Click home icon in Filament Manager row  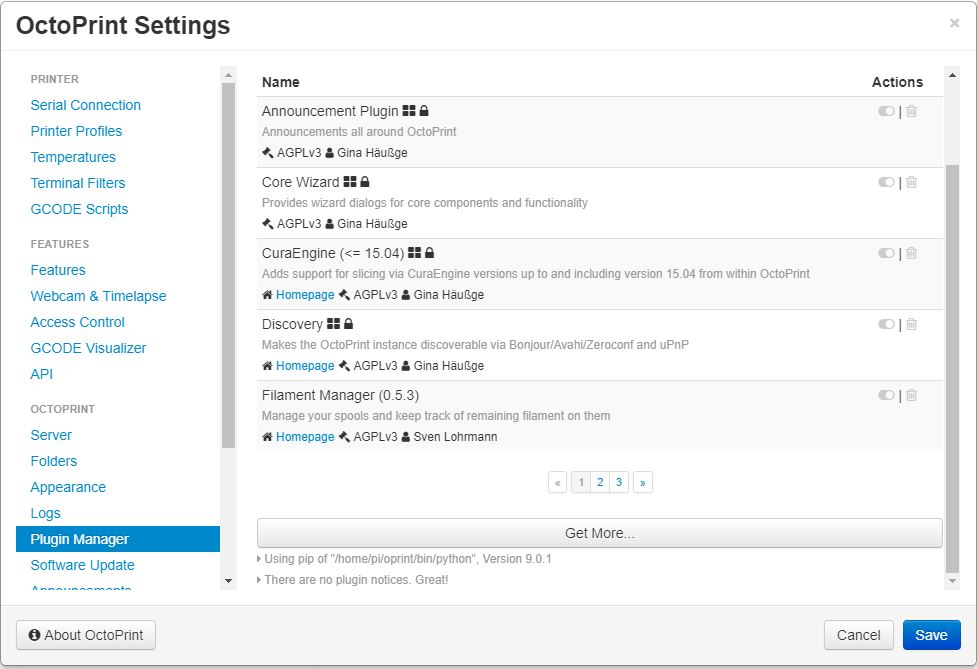click(x=267, y=437)
